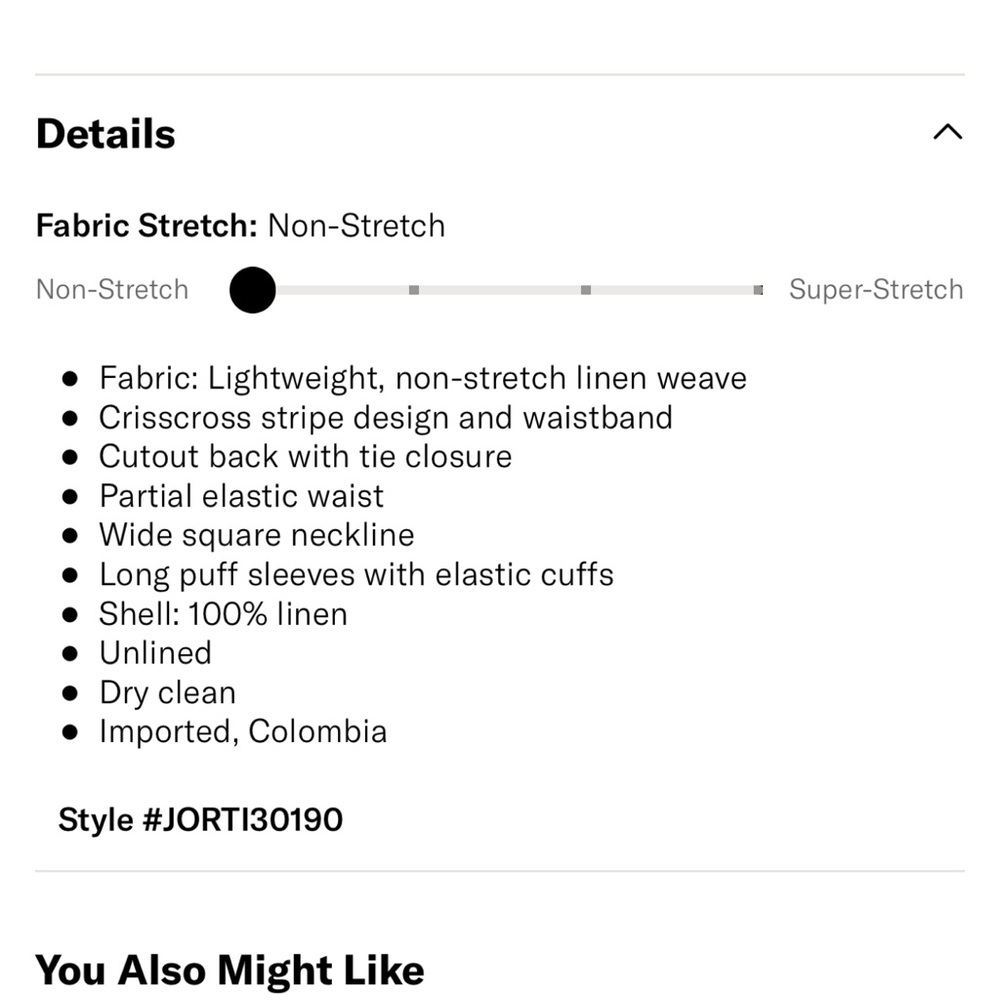Viewport: 1000px width, 1000px height.
Task: Click the Dry clean bullet item
Action: pos(168,693)
